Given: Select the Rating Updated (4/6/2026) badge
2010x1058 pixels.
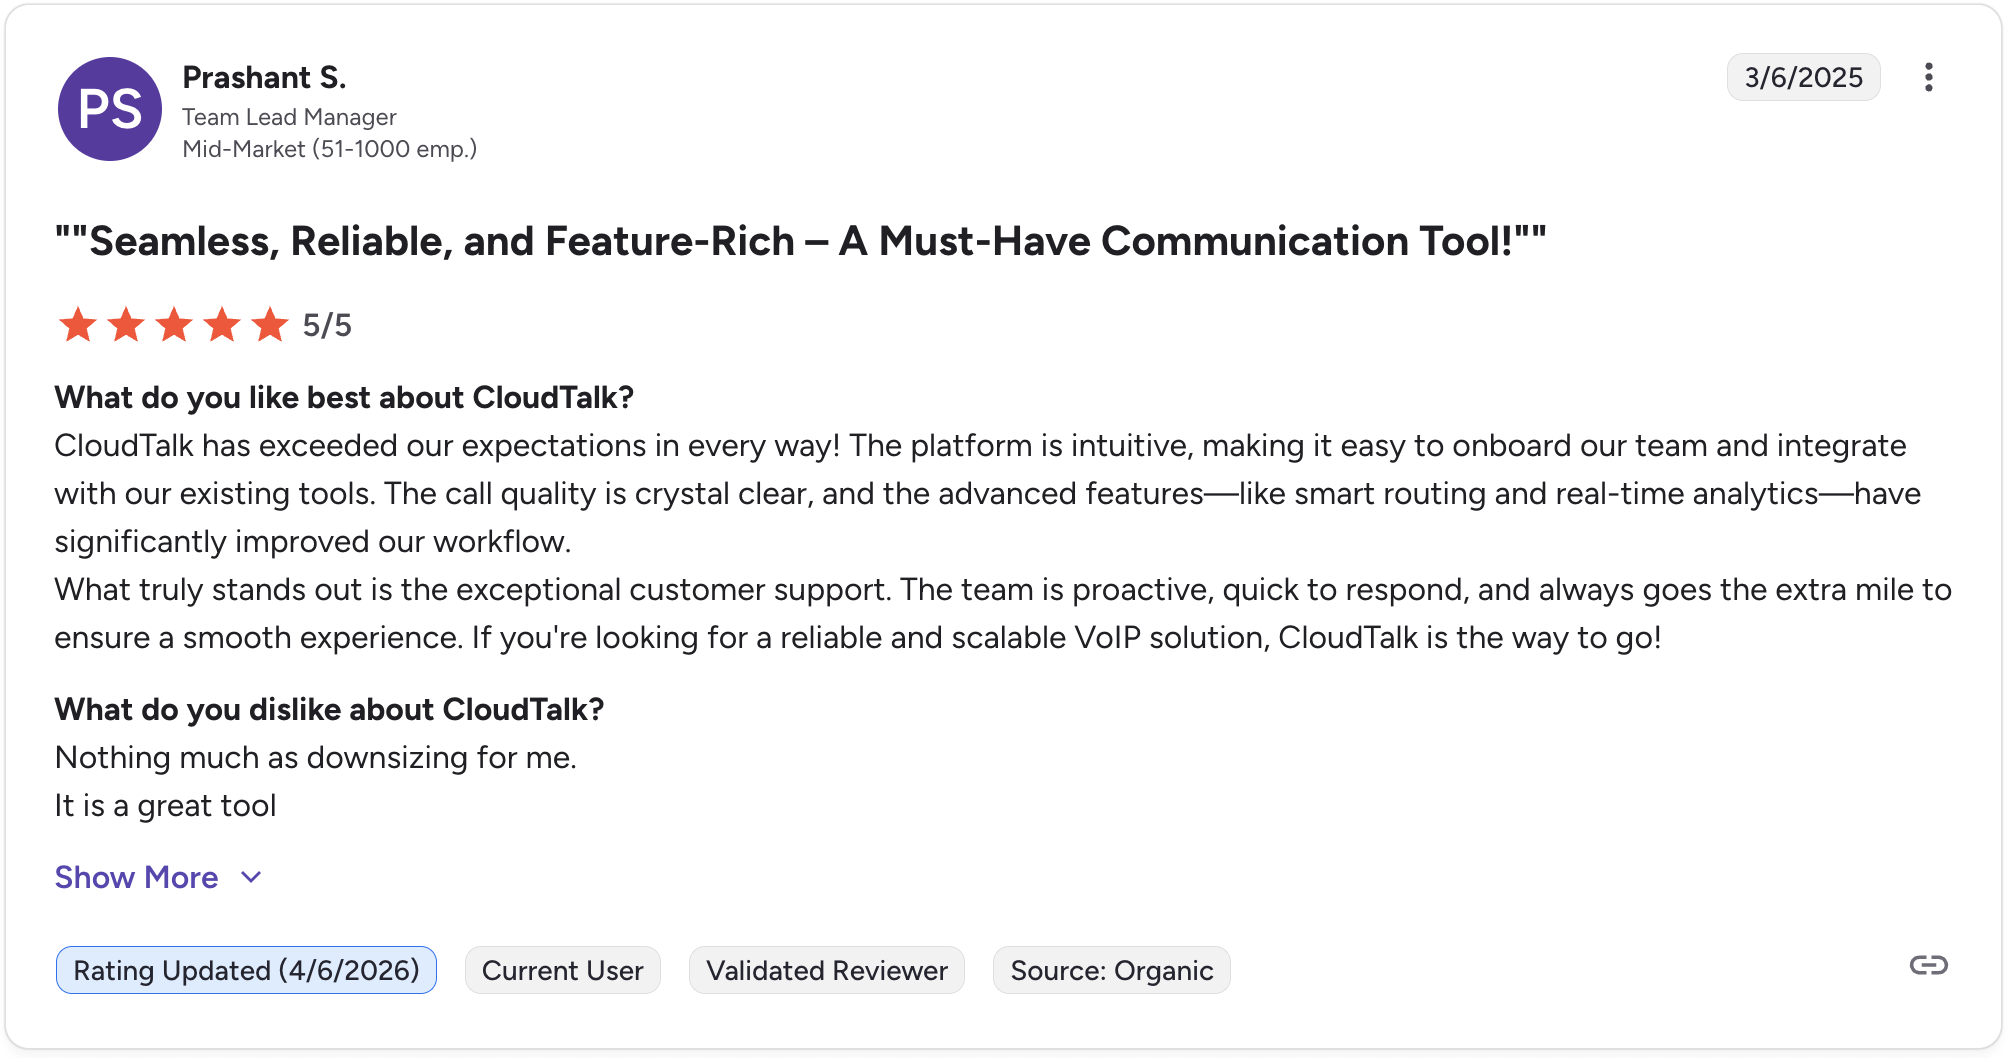Looking at the screenshot, I should click(246, 970).
